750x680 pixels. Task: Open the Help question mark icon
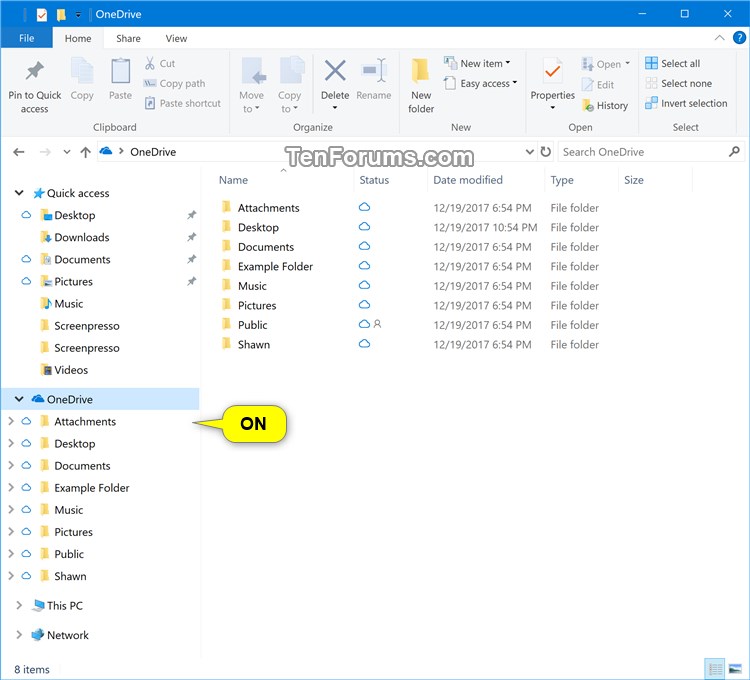click(x=739, y=38)
